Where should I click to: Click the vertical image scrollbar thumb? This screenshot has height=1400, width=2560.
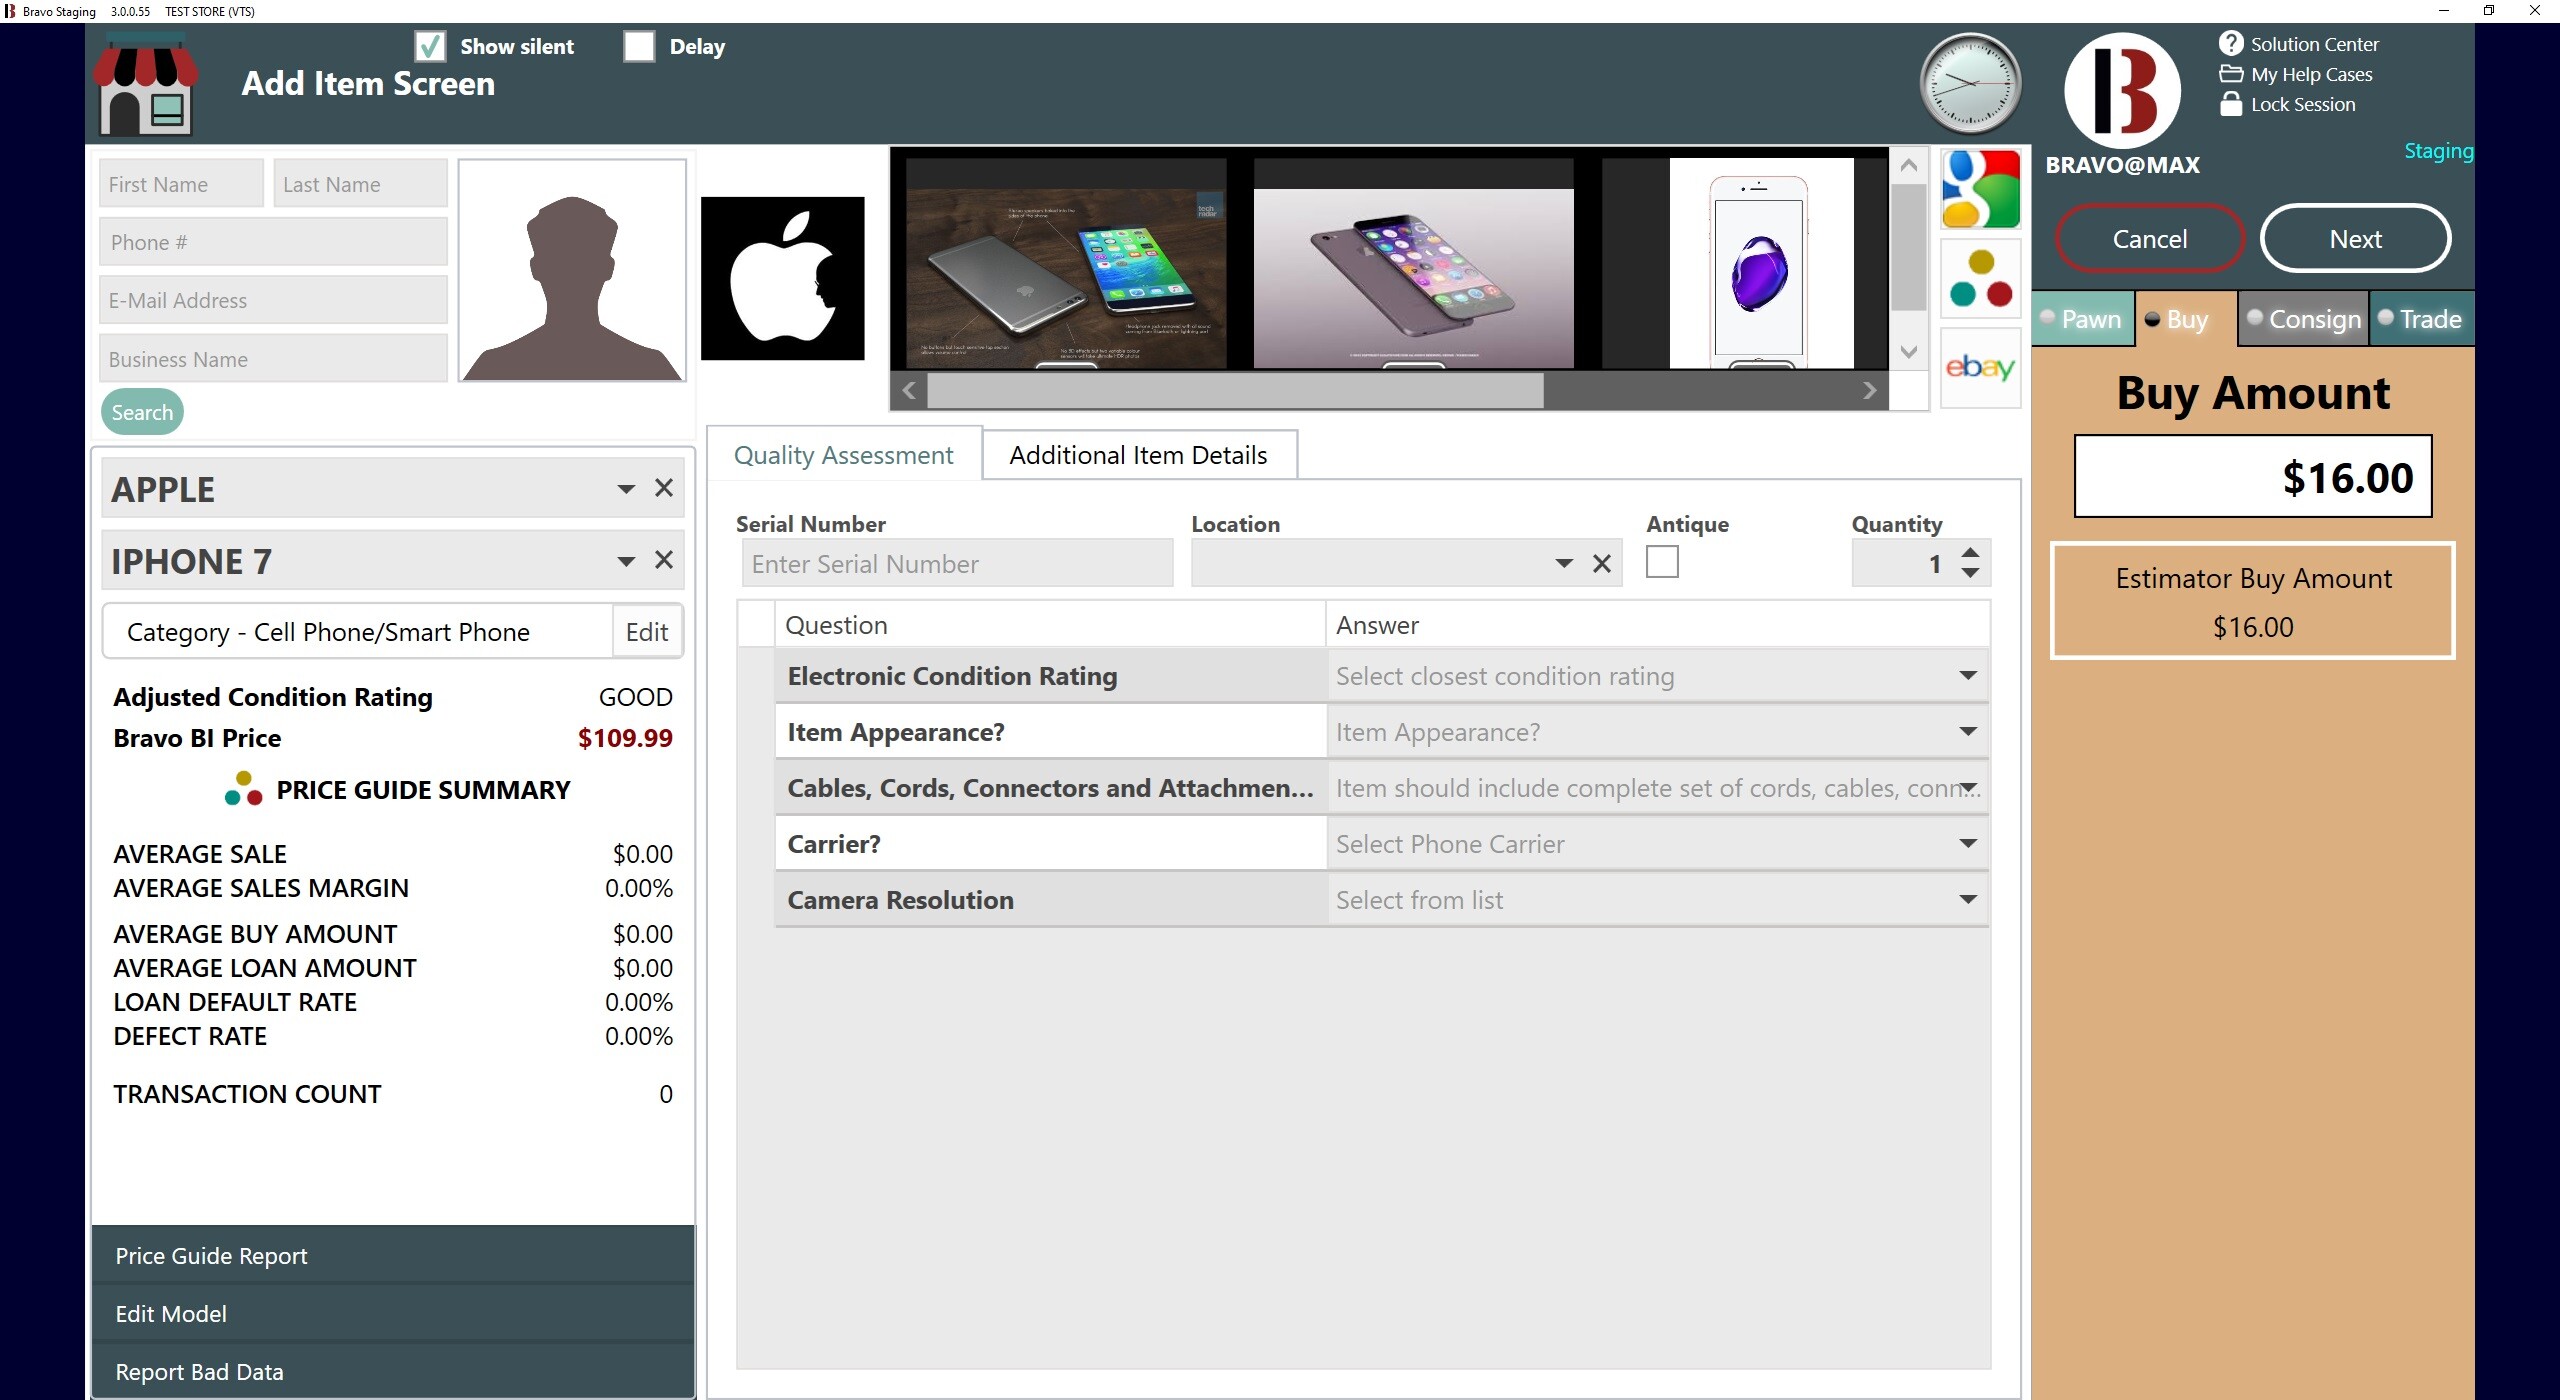click(x=1908, y=247)
